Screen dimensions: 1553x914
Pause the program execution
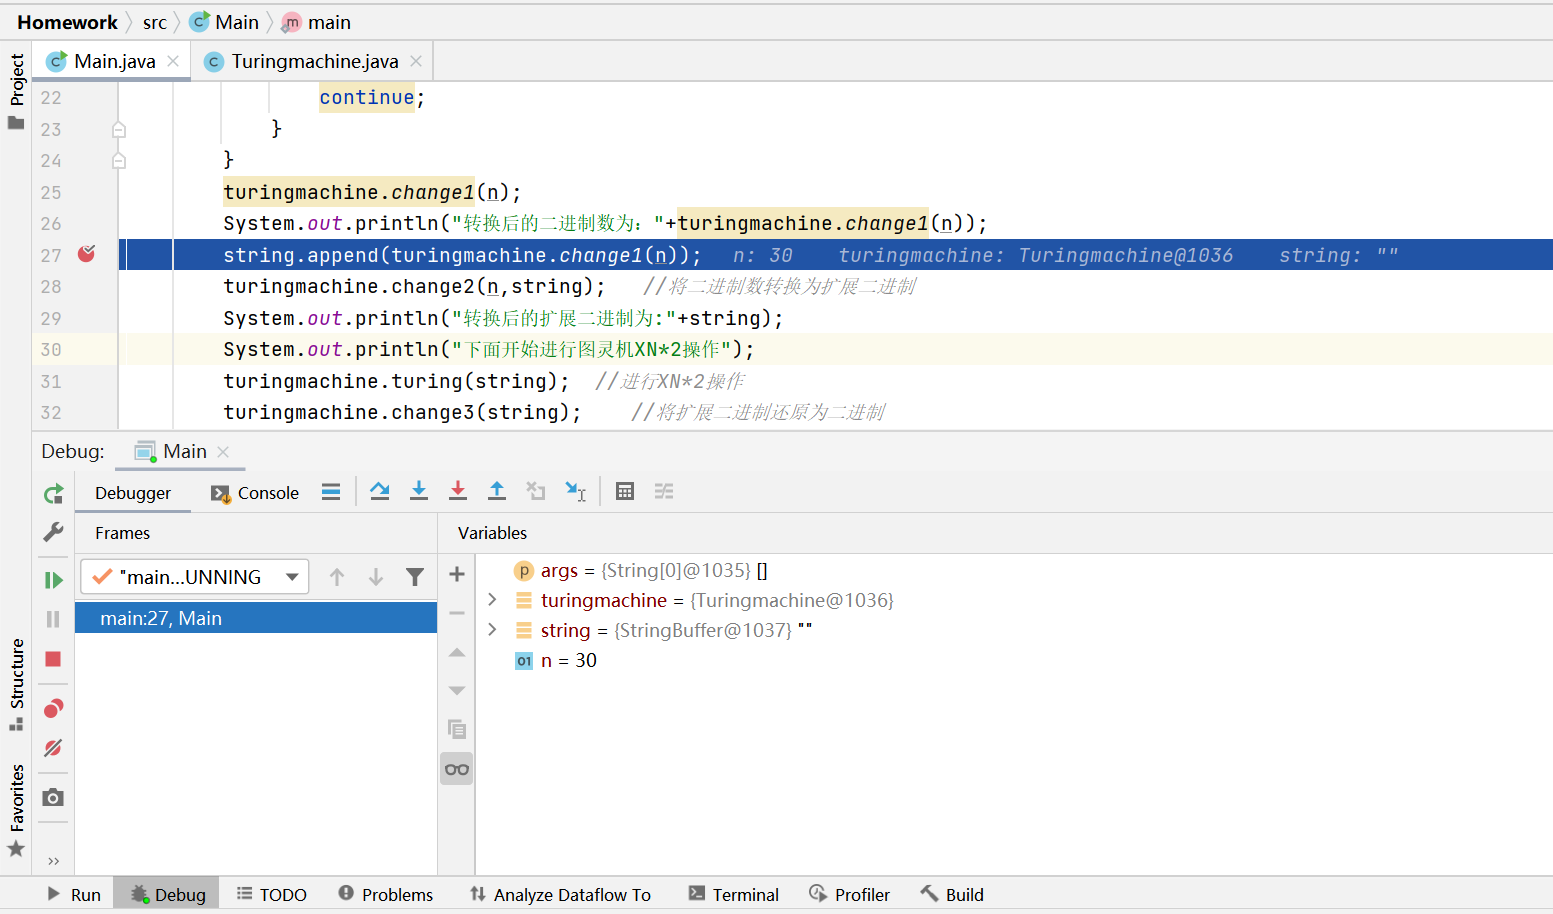point(54,619)
